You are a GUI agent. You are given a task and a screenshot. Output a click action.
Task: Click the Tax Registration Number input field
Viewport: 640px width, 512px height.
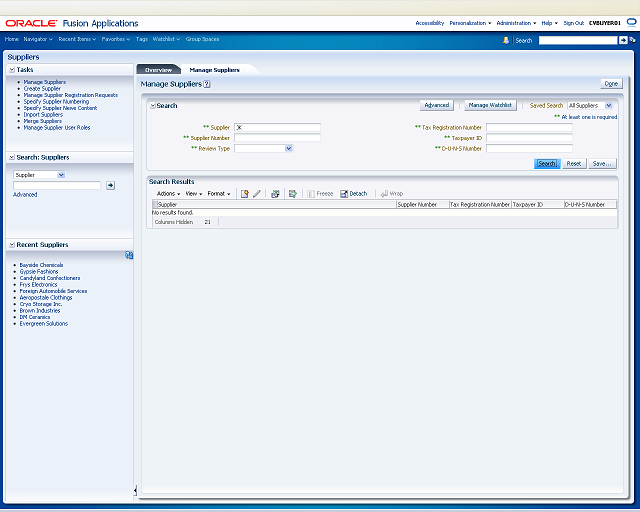[529, 127]
